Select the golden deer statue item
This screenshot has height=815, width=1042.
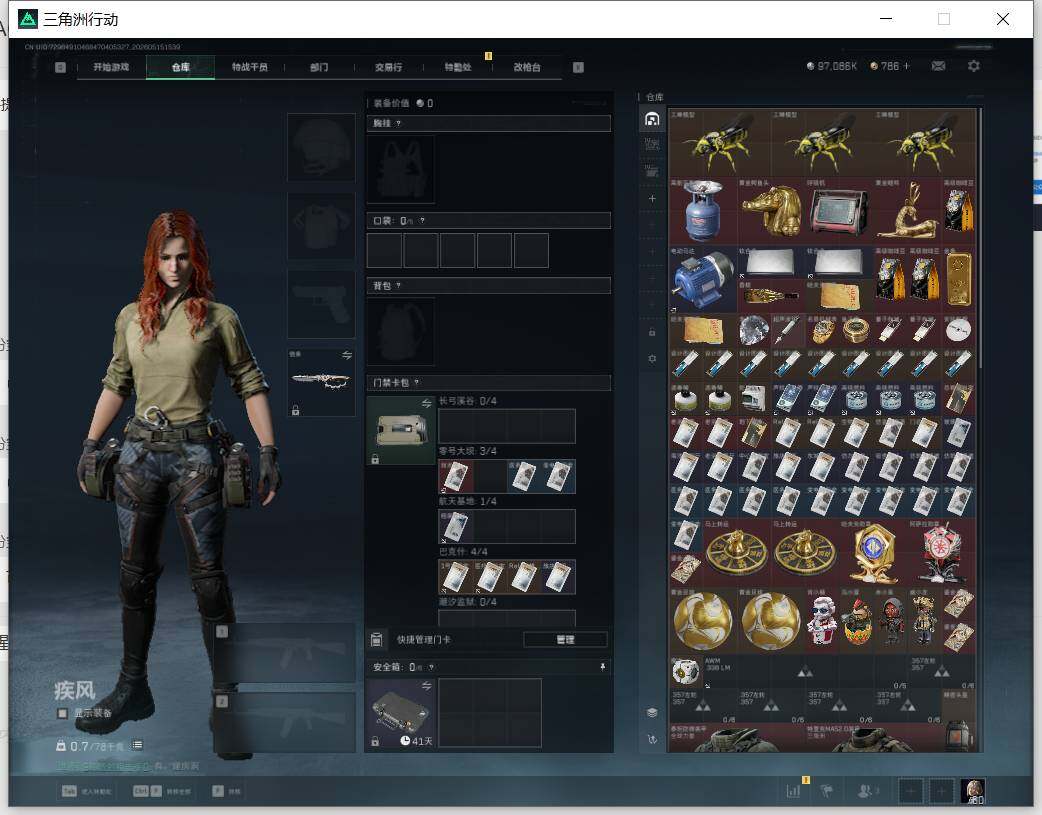[x=907, y=211]
